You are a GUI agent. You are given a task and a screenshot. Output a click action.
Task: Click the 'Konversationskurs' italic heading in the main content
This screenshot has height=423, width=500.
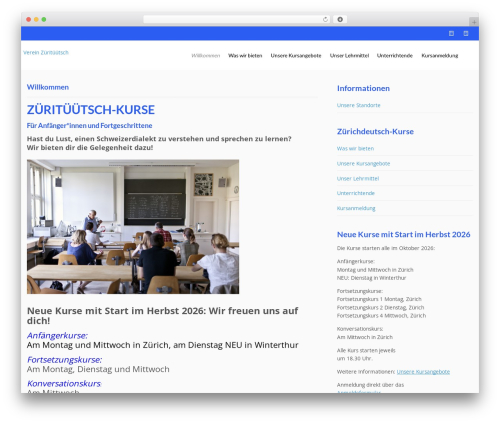tap(64, 384)
